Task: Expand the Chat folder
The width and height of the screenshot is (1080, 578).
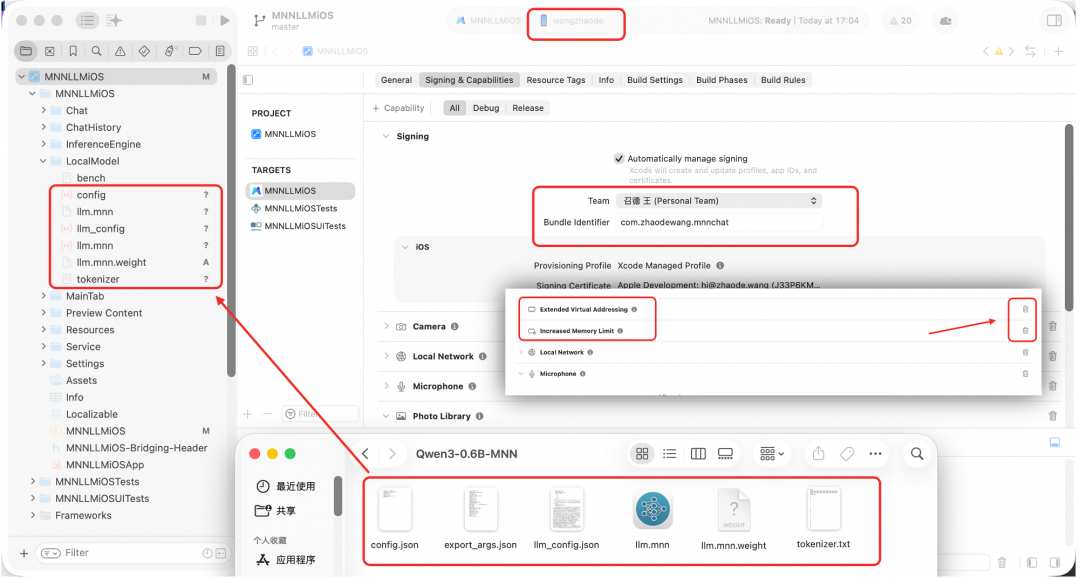Action: click(x=43, y=110)
